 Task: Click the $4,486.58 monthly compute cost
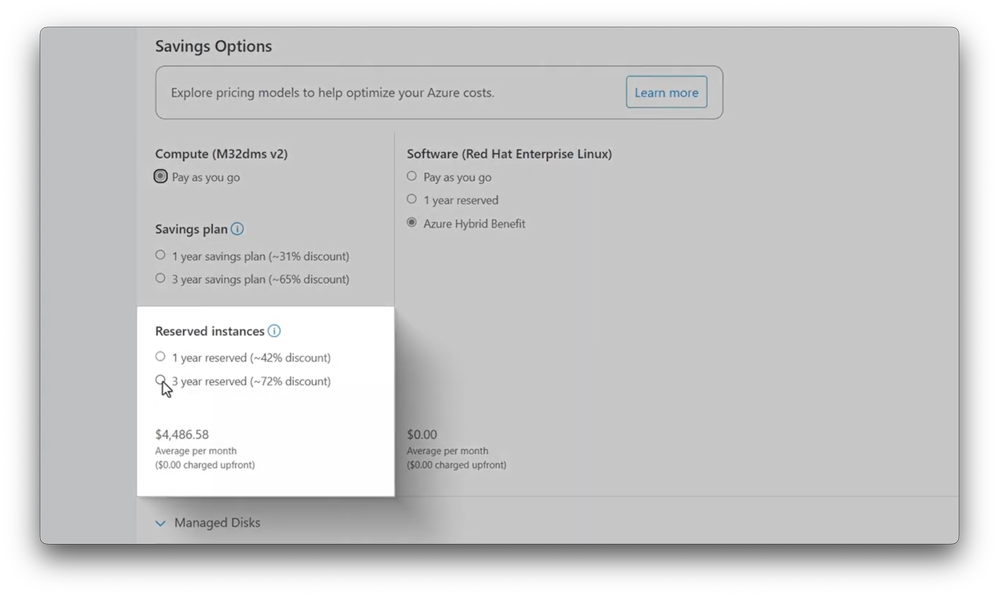click(x=182, y=435)
